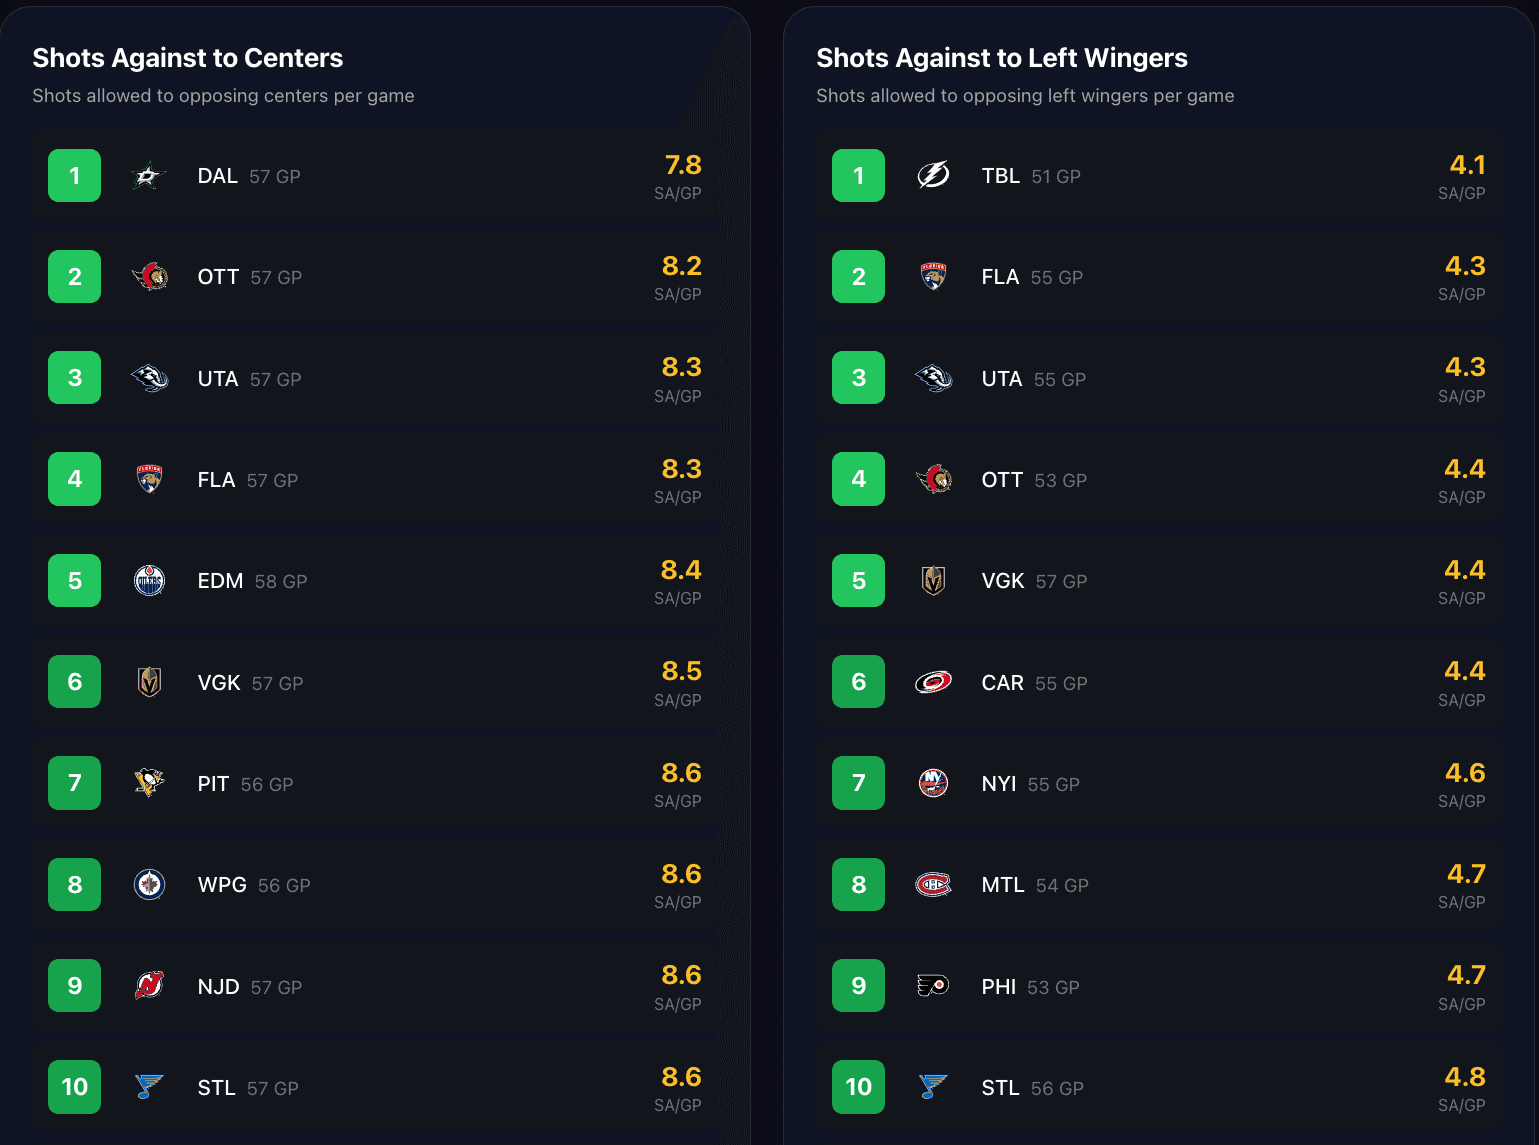
Task: Click rank 1 badge next to TBL
Action: [x=858, y=176]
